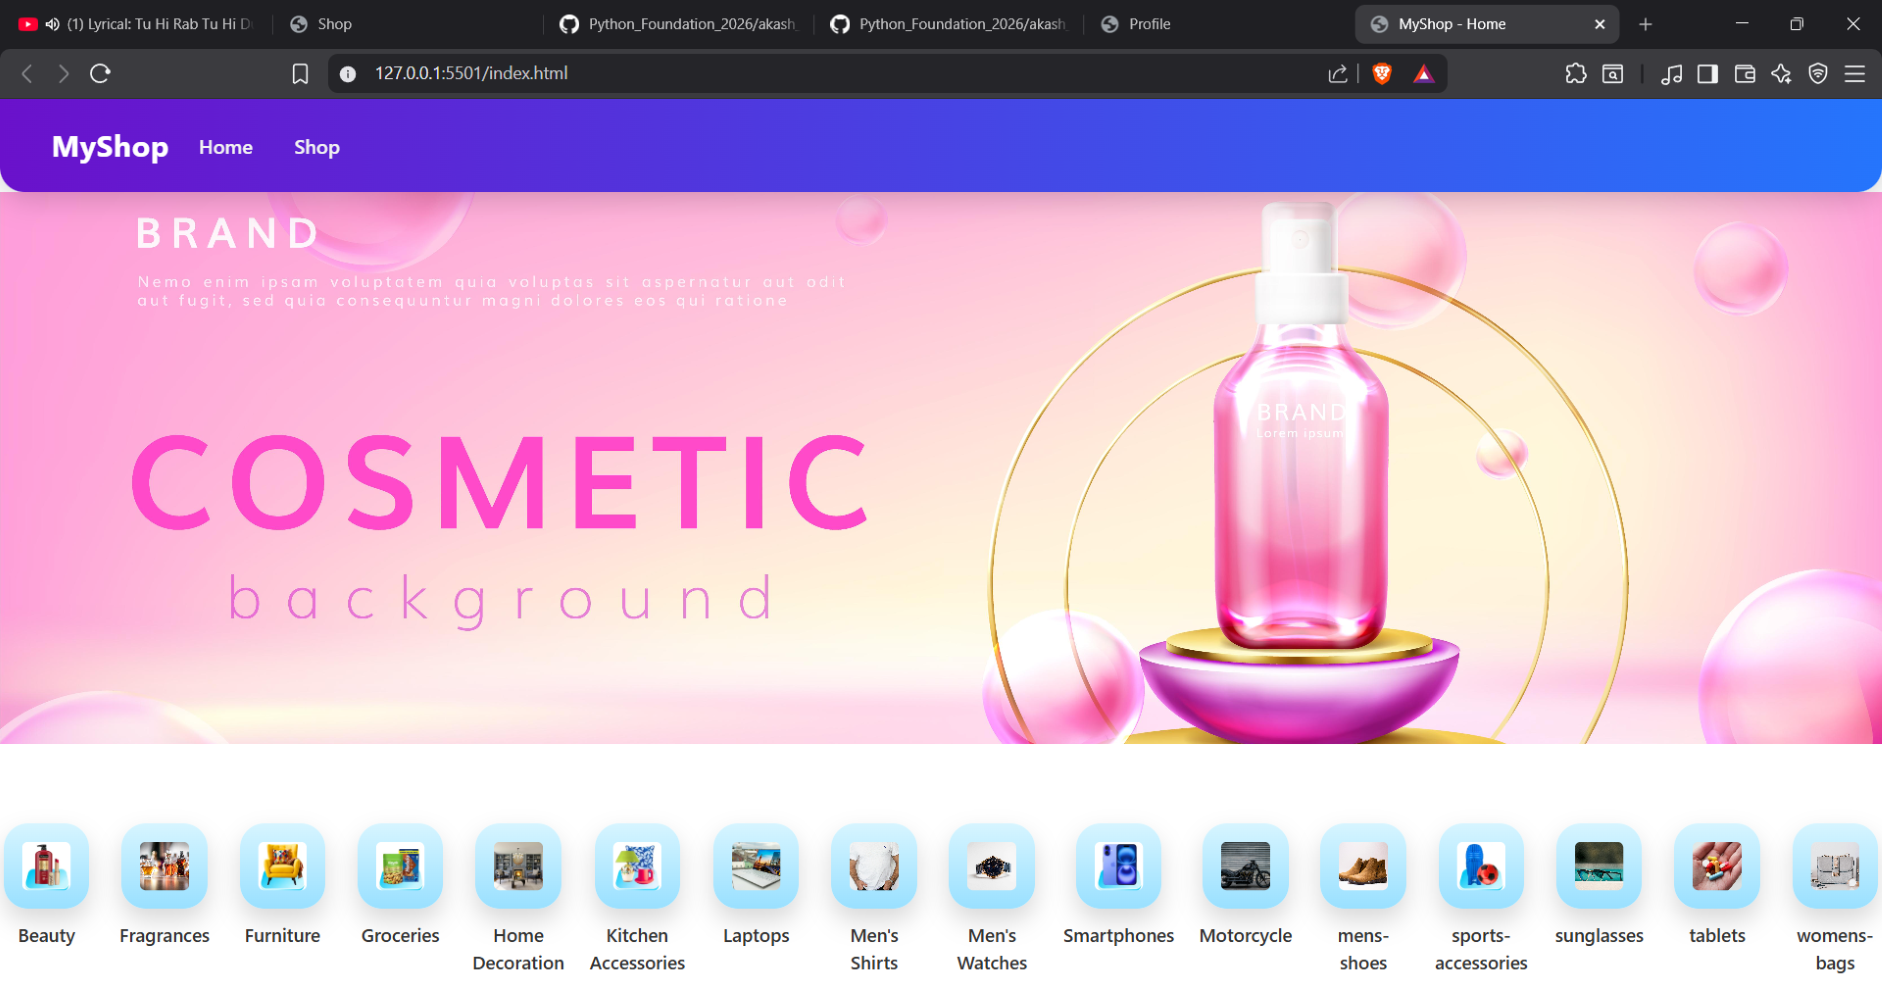Open a new browser tab
1882x1000 pixels.
tap(1645, 24)
